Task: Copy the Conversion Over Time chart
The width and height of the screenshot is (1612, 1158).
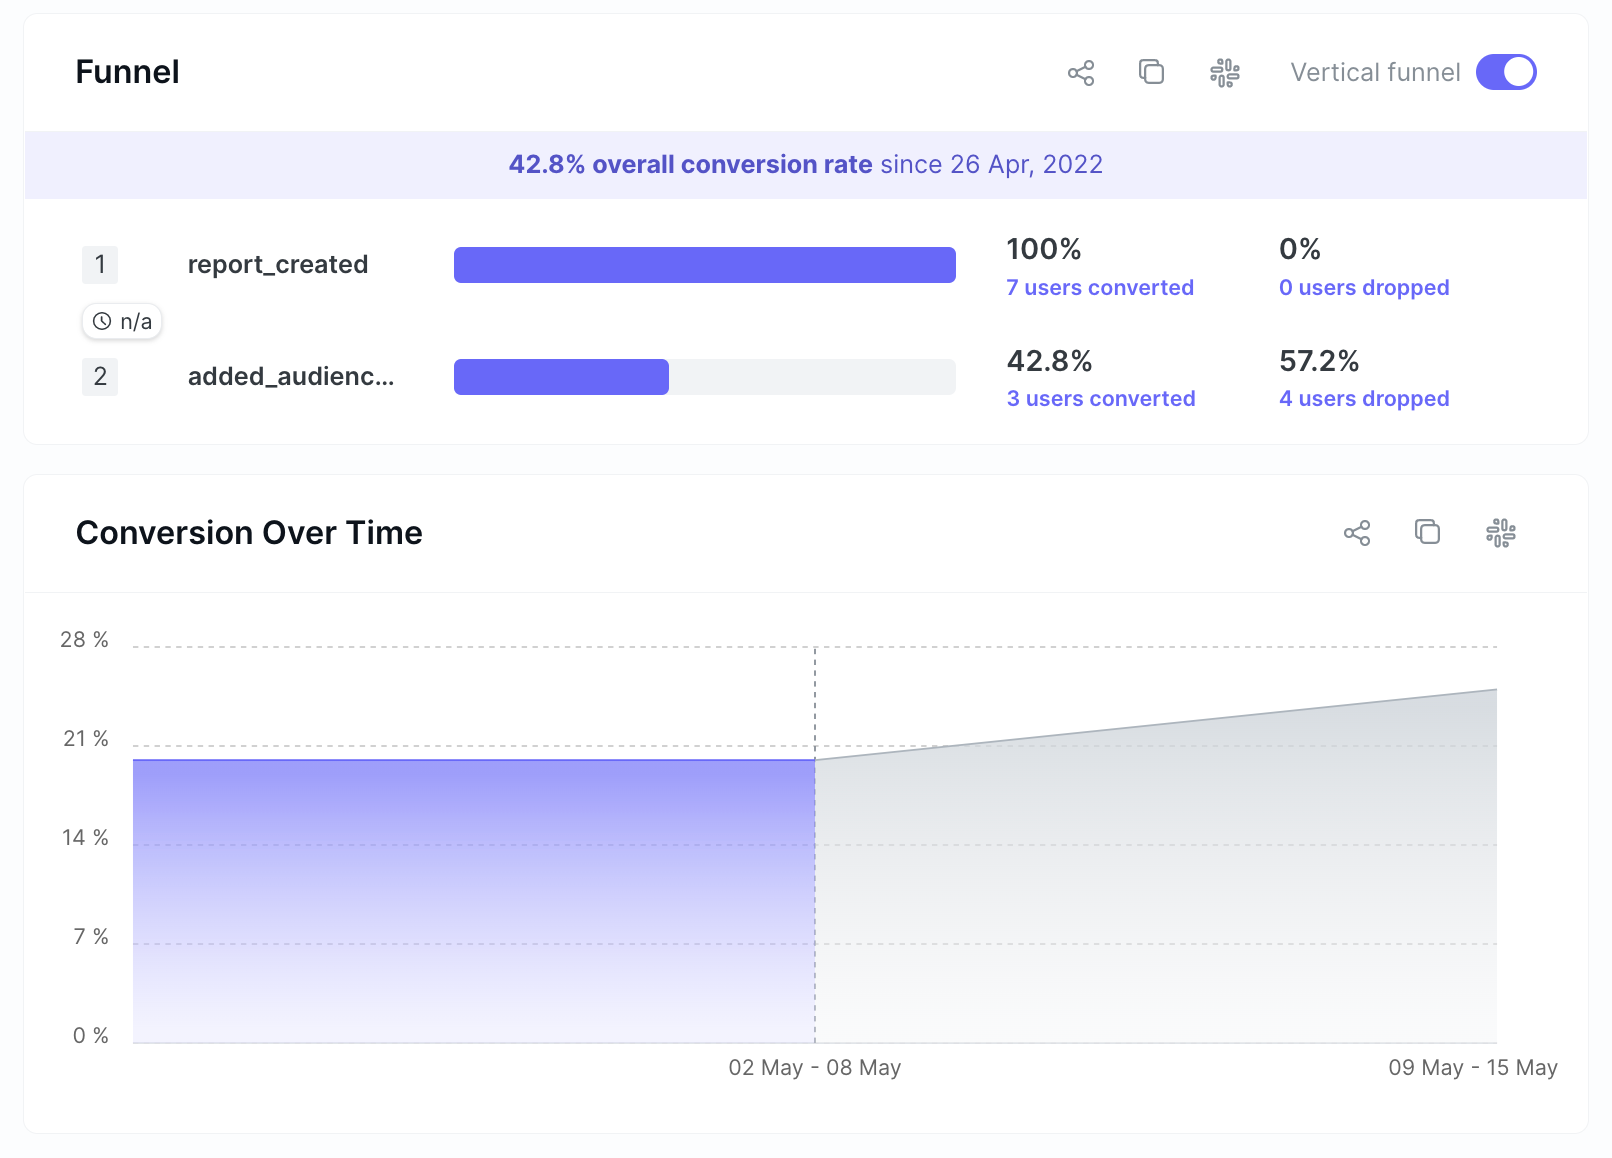Action: pos(1427,532)
